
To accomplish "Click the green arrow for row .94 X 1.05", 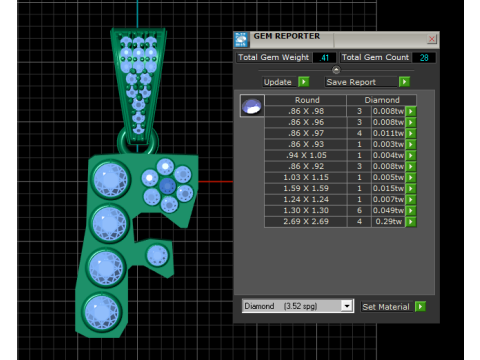I will tap(411, 155).
